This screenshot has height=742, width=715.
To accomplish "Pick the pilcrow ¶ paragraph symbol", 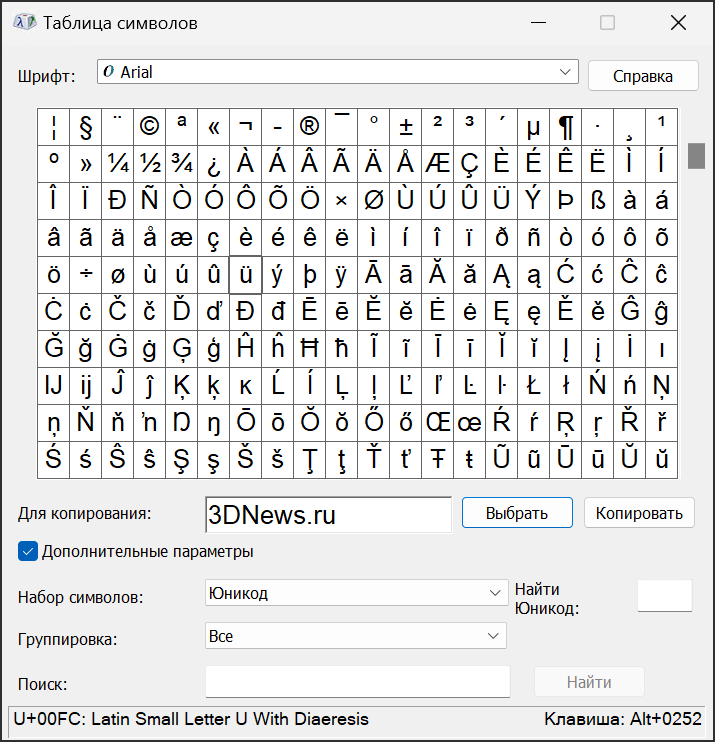I will click(x=565, y=127).
